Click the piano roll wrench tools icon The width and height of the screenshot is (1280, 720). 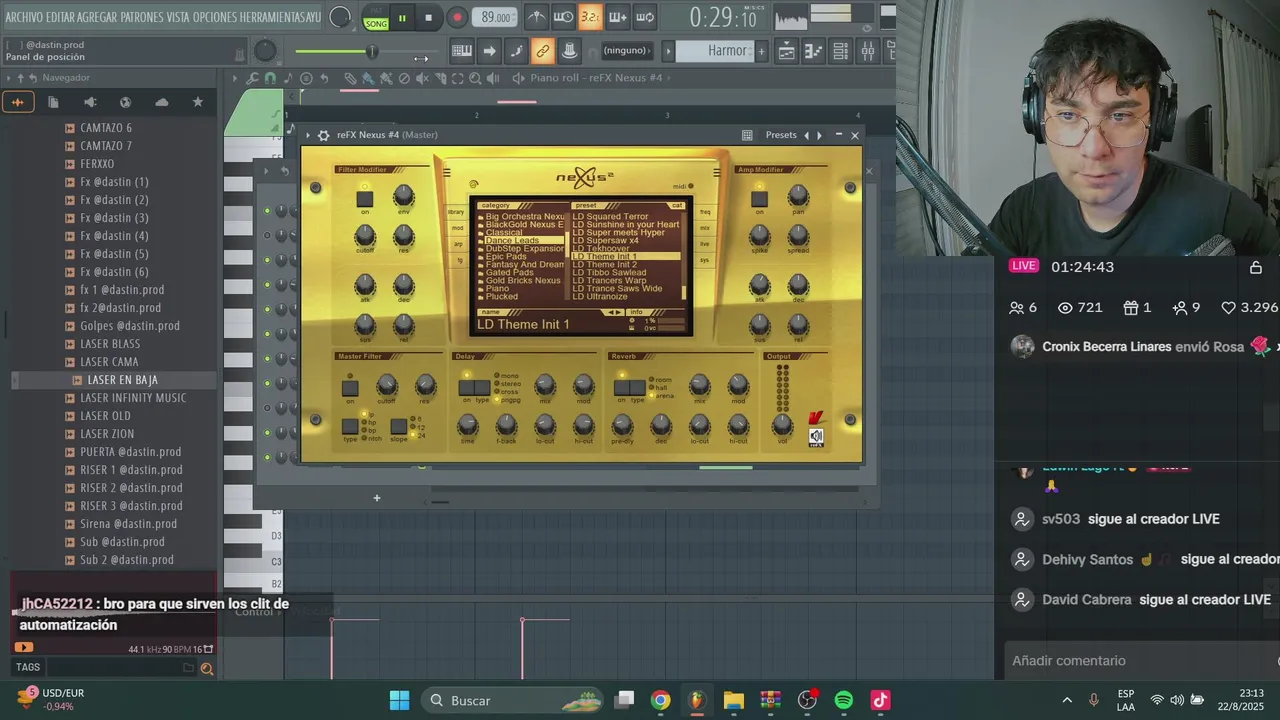click(x=252, y=78)
